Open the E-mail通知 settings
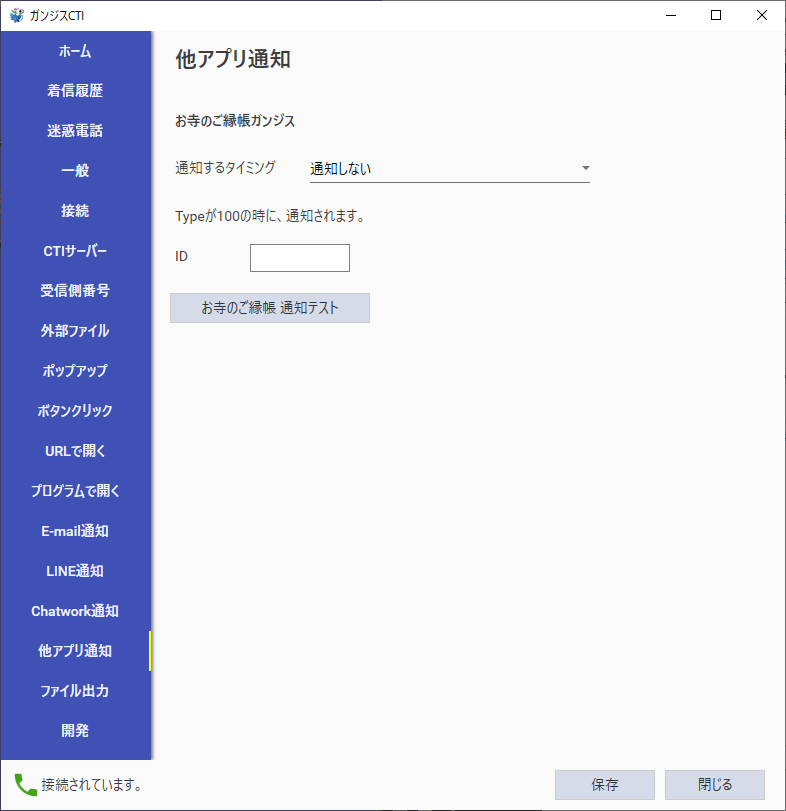The image size is (786, 811). point(75,531)
